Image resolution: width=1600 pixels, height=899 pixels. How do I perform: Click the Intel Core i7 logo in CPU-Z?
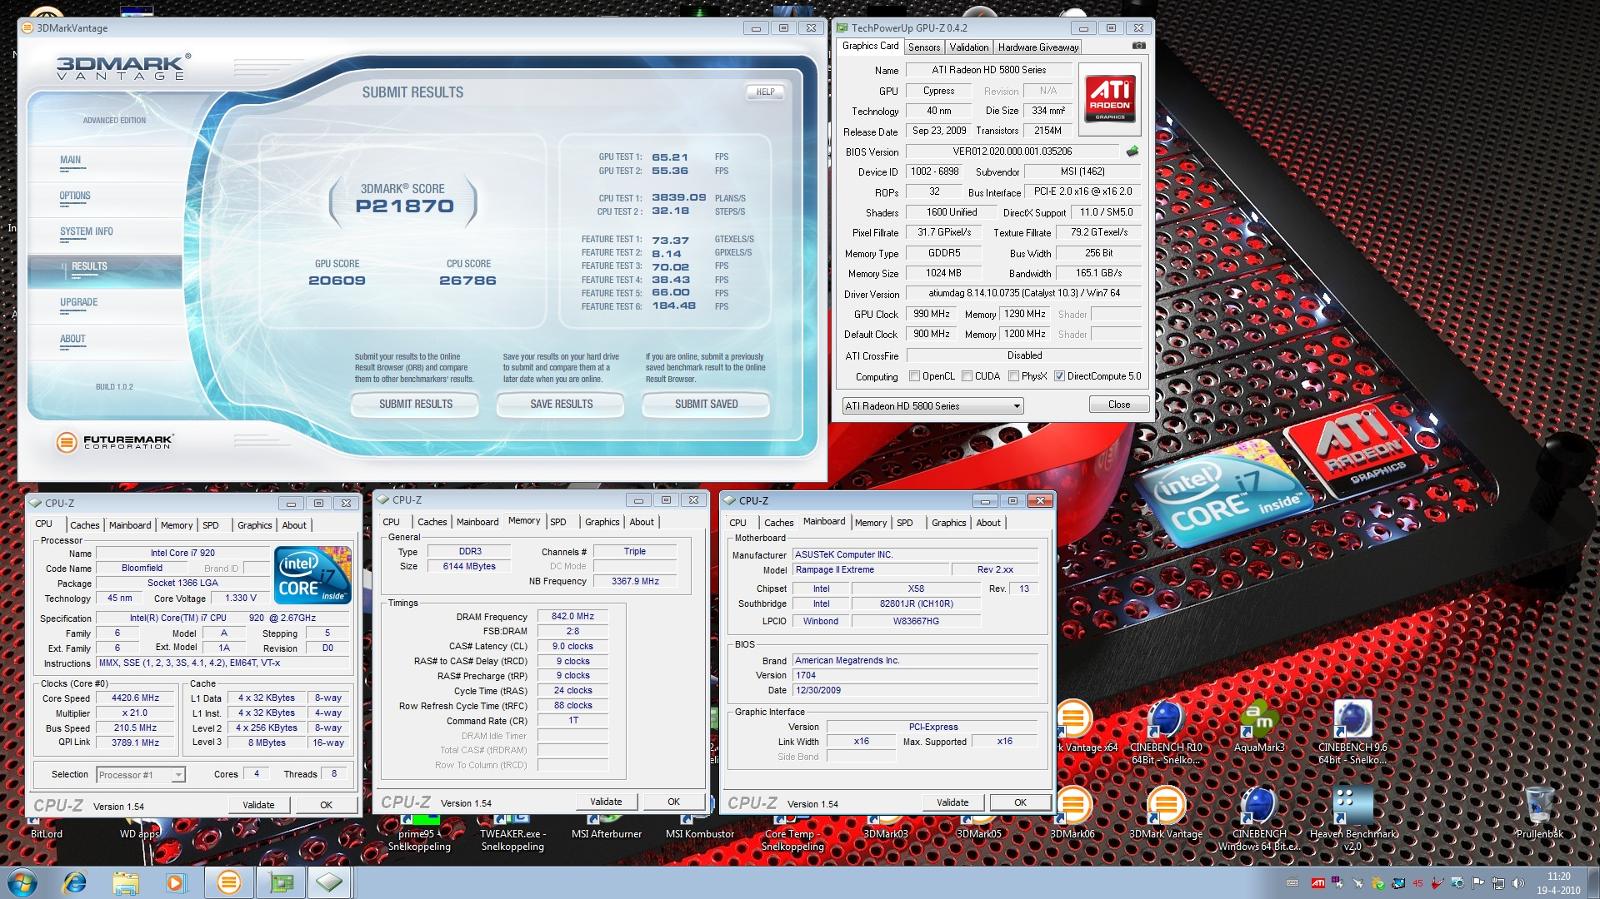click(x=313, y=574)
